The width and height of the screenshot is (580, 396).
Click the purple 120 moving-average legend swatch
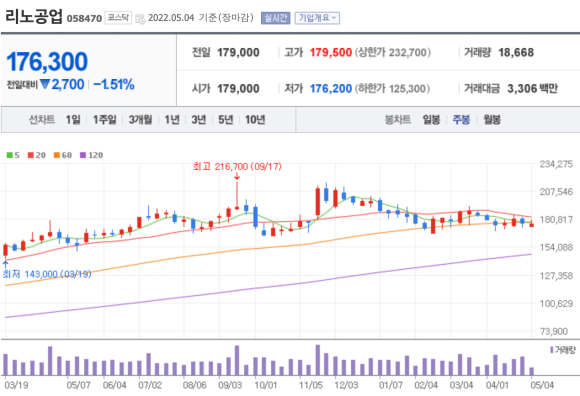(x=83, y=155)
